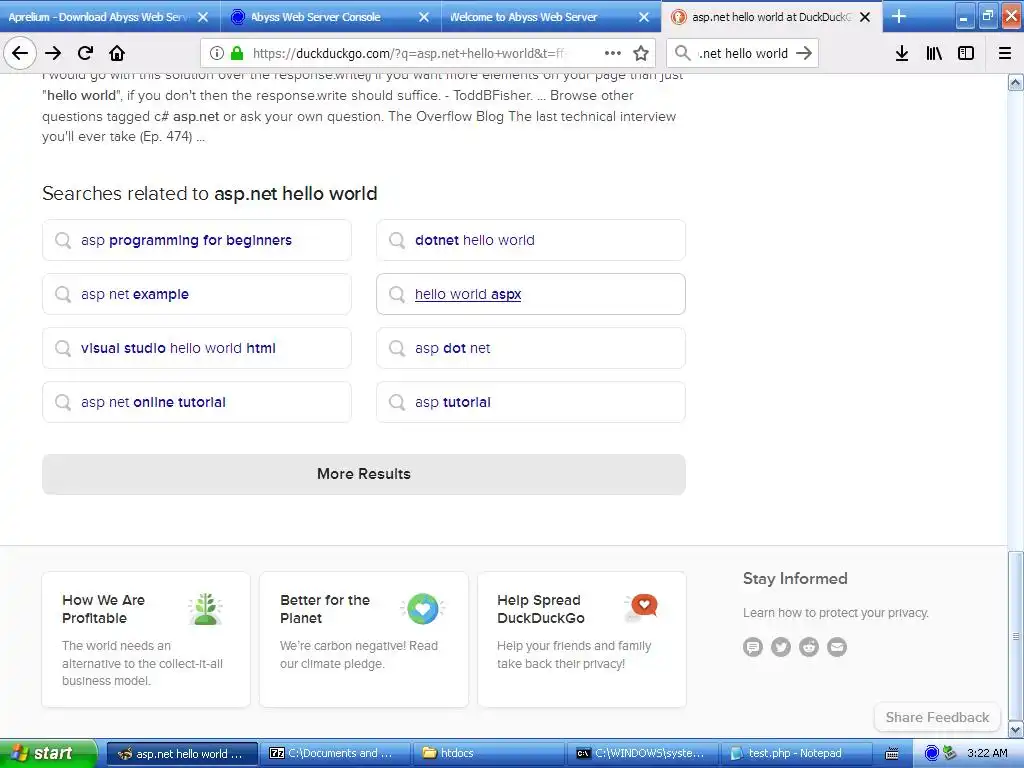
Task: Click the page scrollbar down arrow
Action: point(1016,729)
